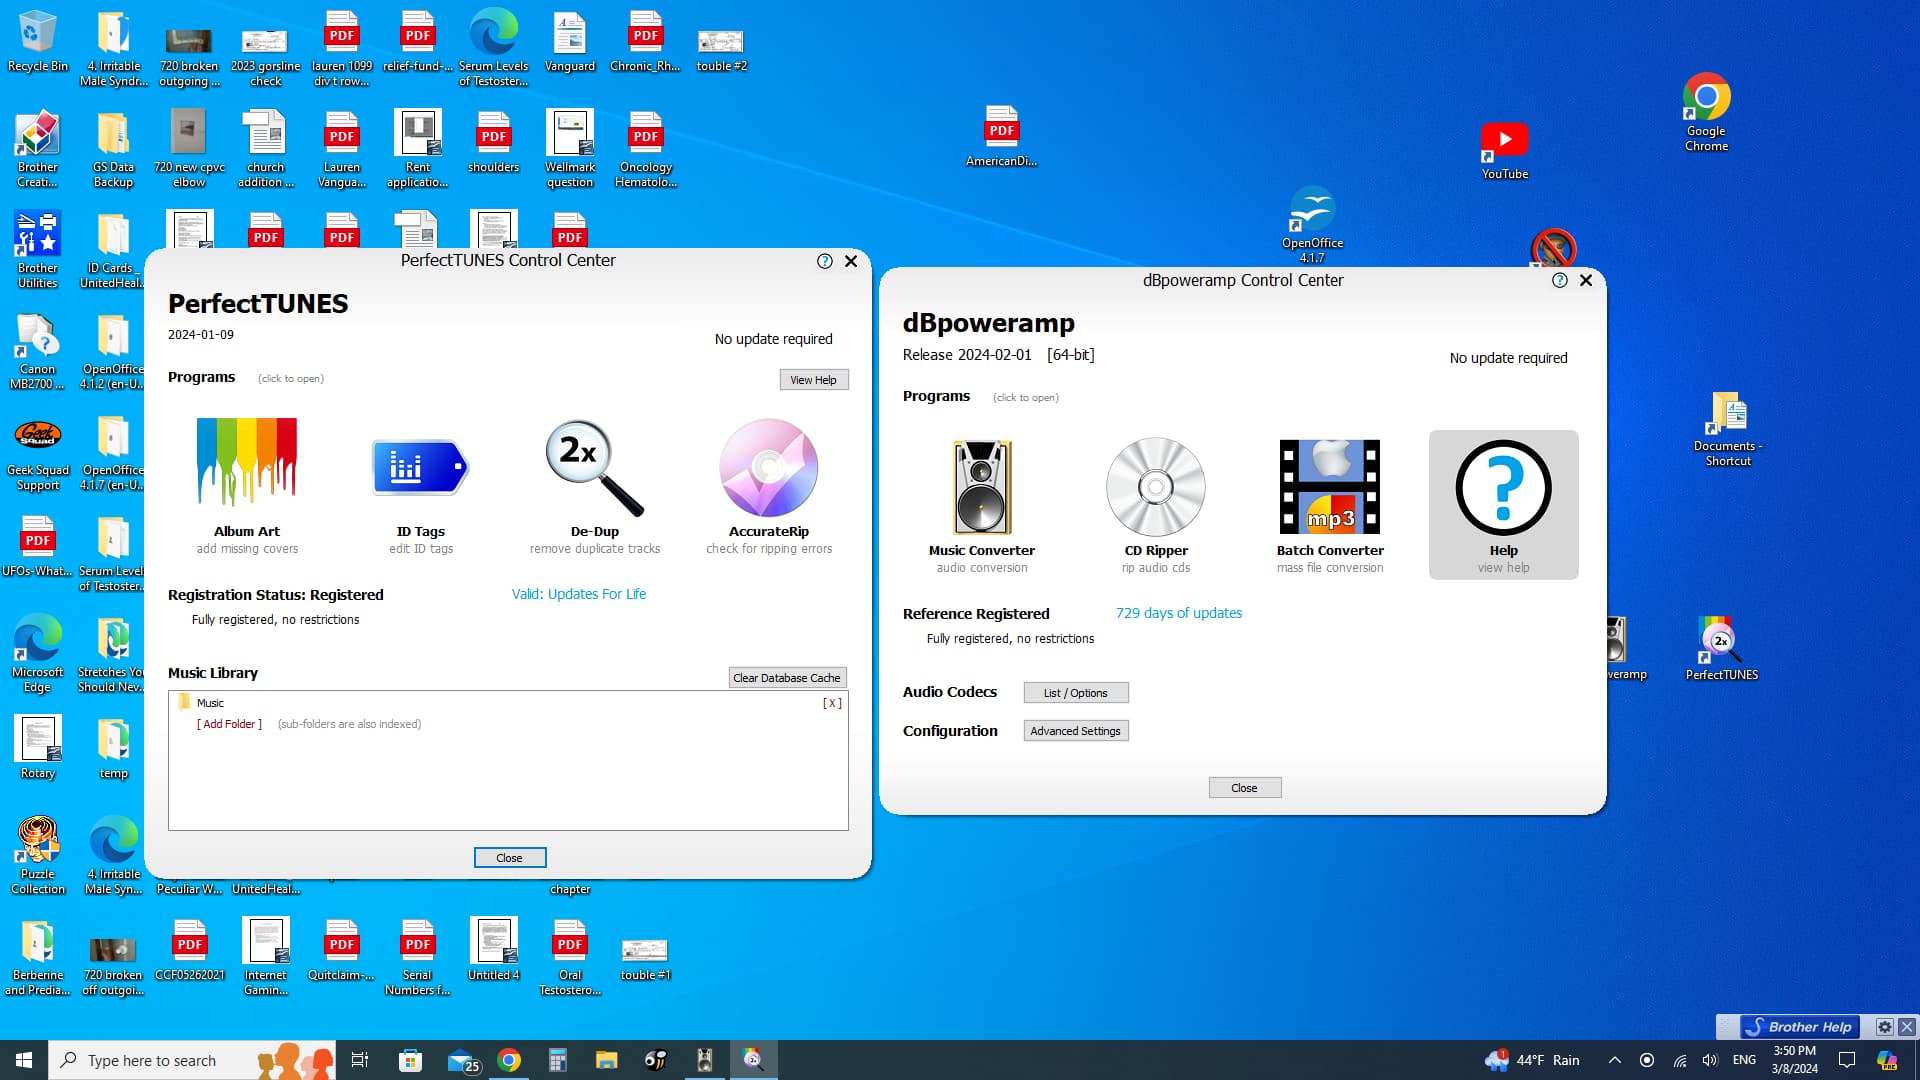Open Untitled 4 document on desktop
Viewport: 1920px width, 1080px height.
tap(493, 950)
